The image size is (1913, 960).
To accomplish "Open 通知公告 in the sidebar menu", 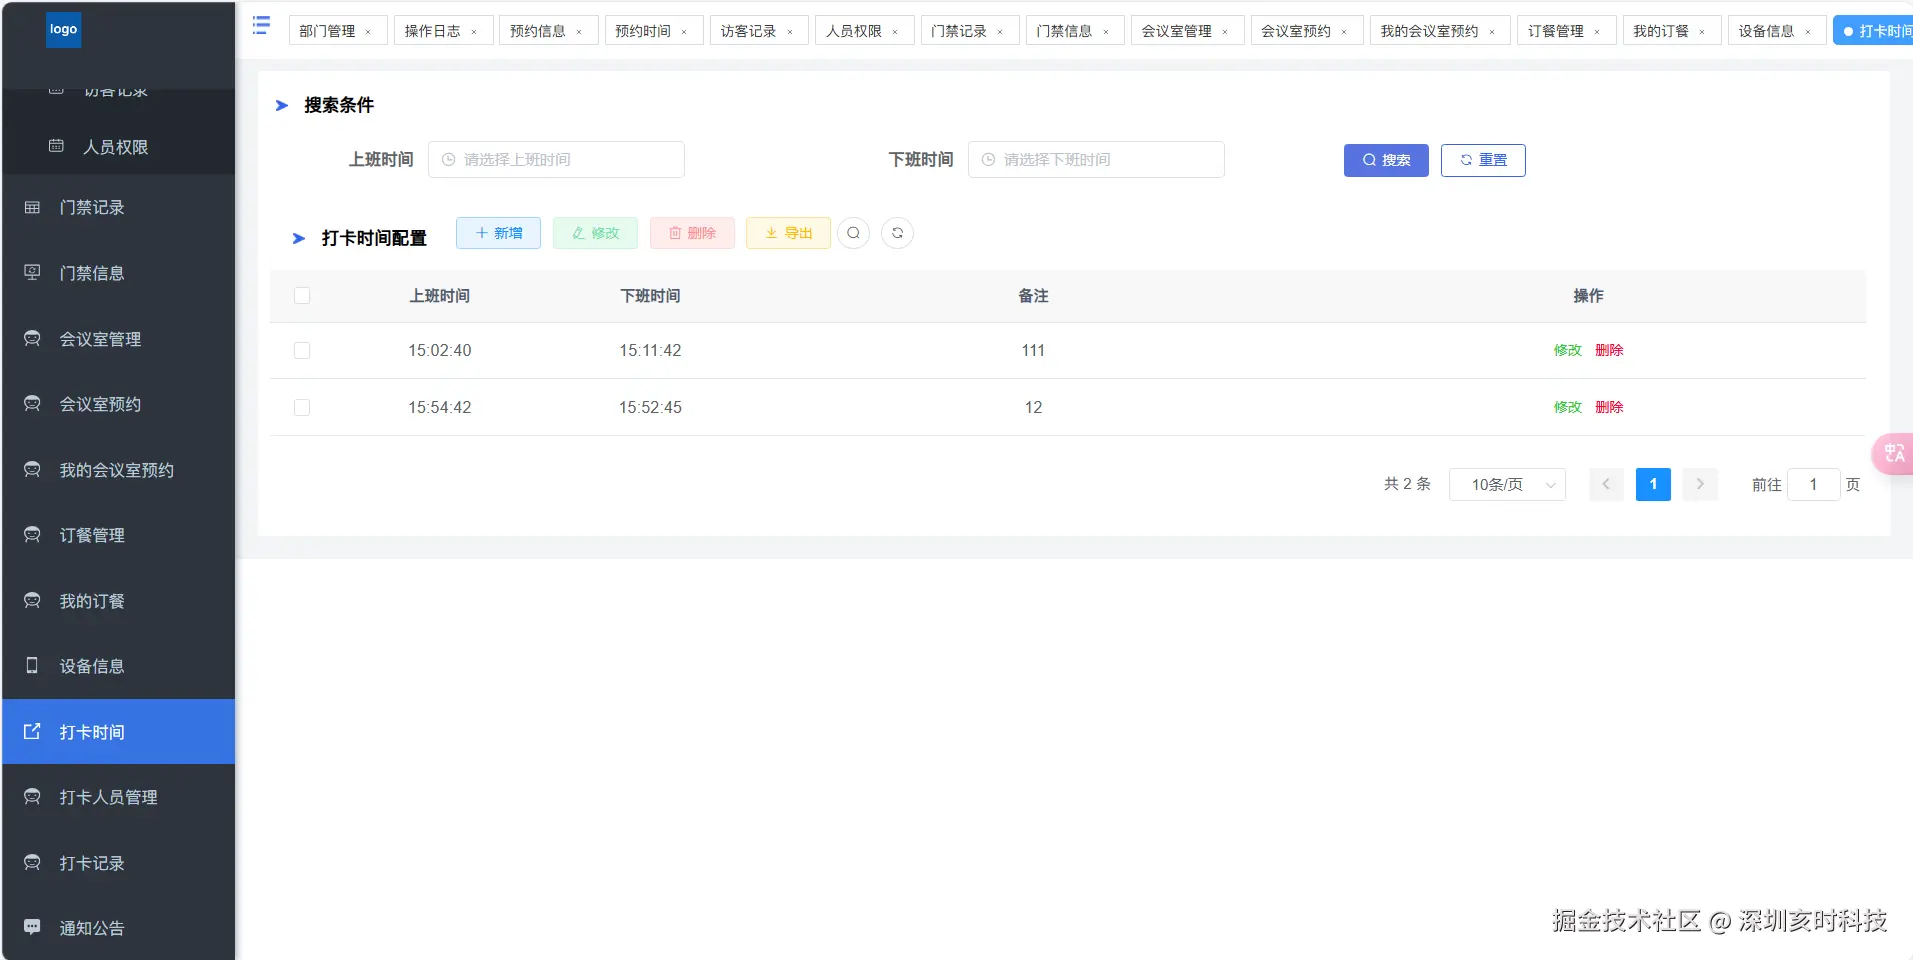I will click(x=119, y=928).
